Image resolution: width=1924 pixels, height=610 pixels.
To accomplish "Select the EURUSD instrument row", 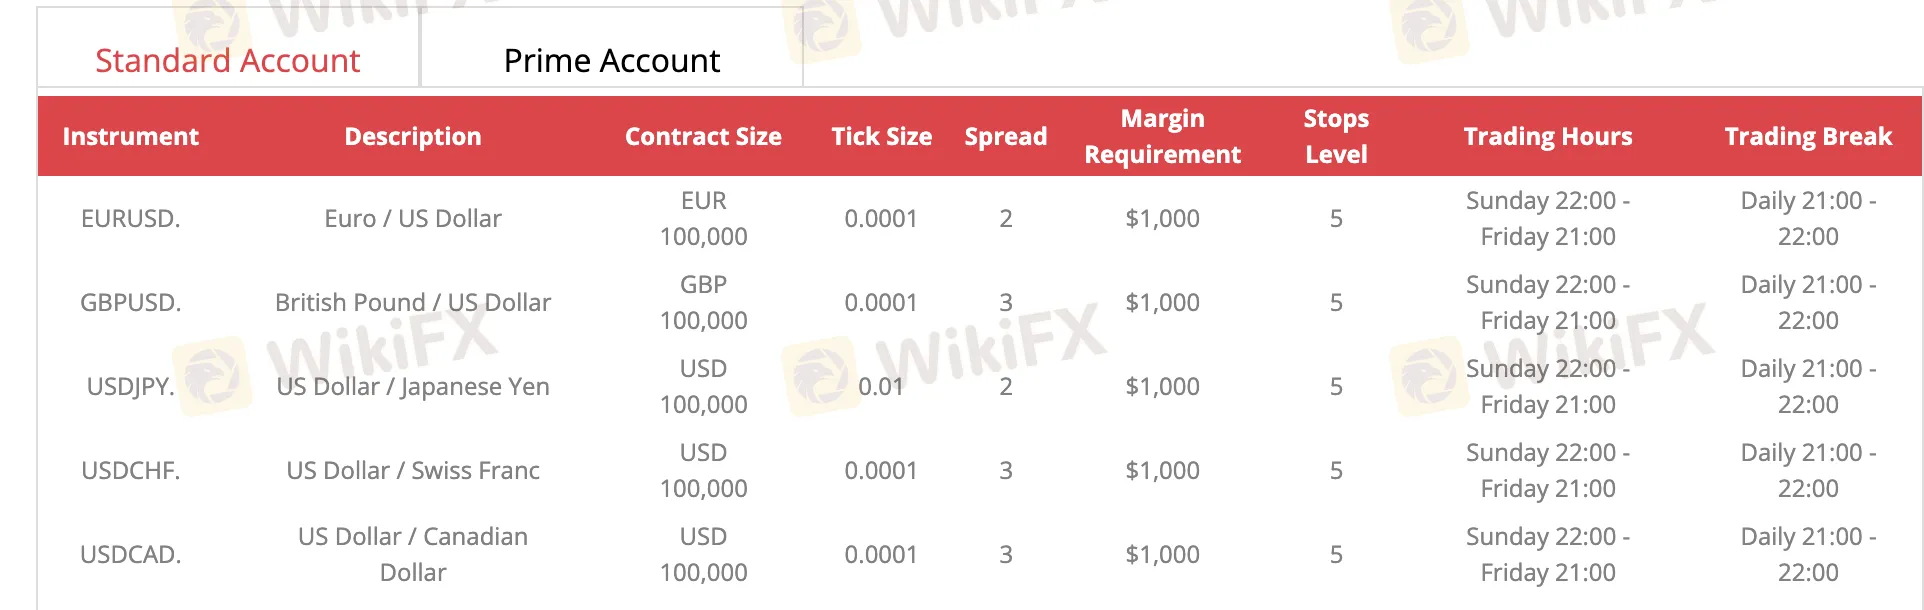I will click(x=131, y=218).
